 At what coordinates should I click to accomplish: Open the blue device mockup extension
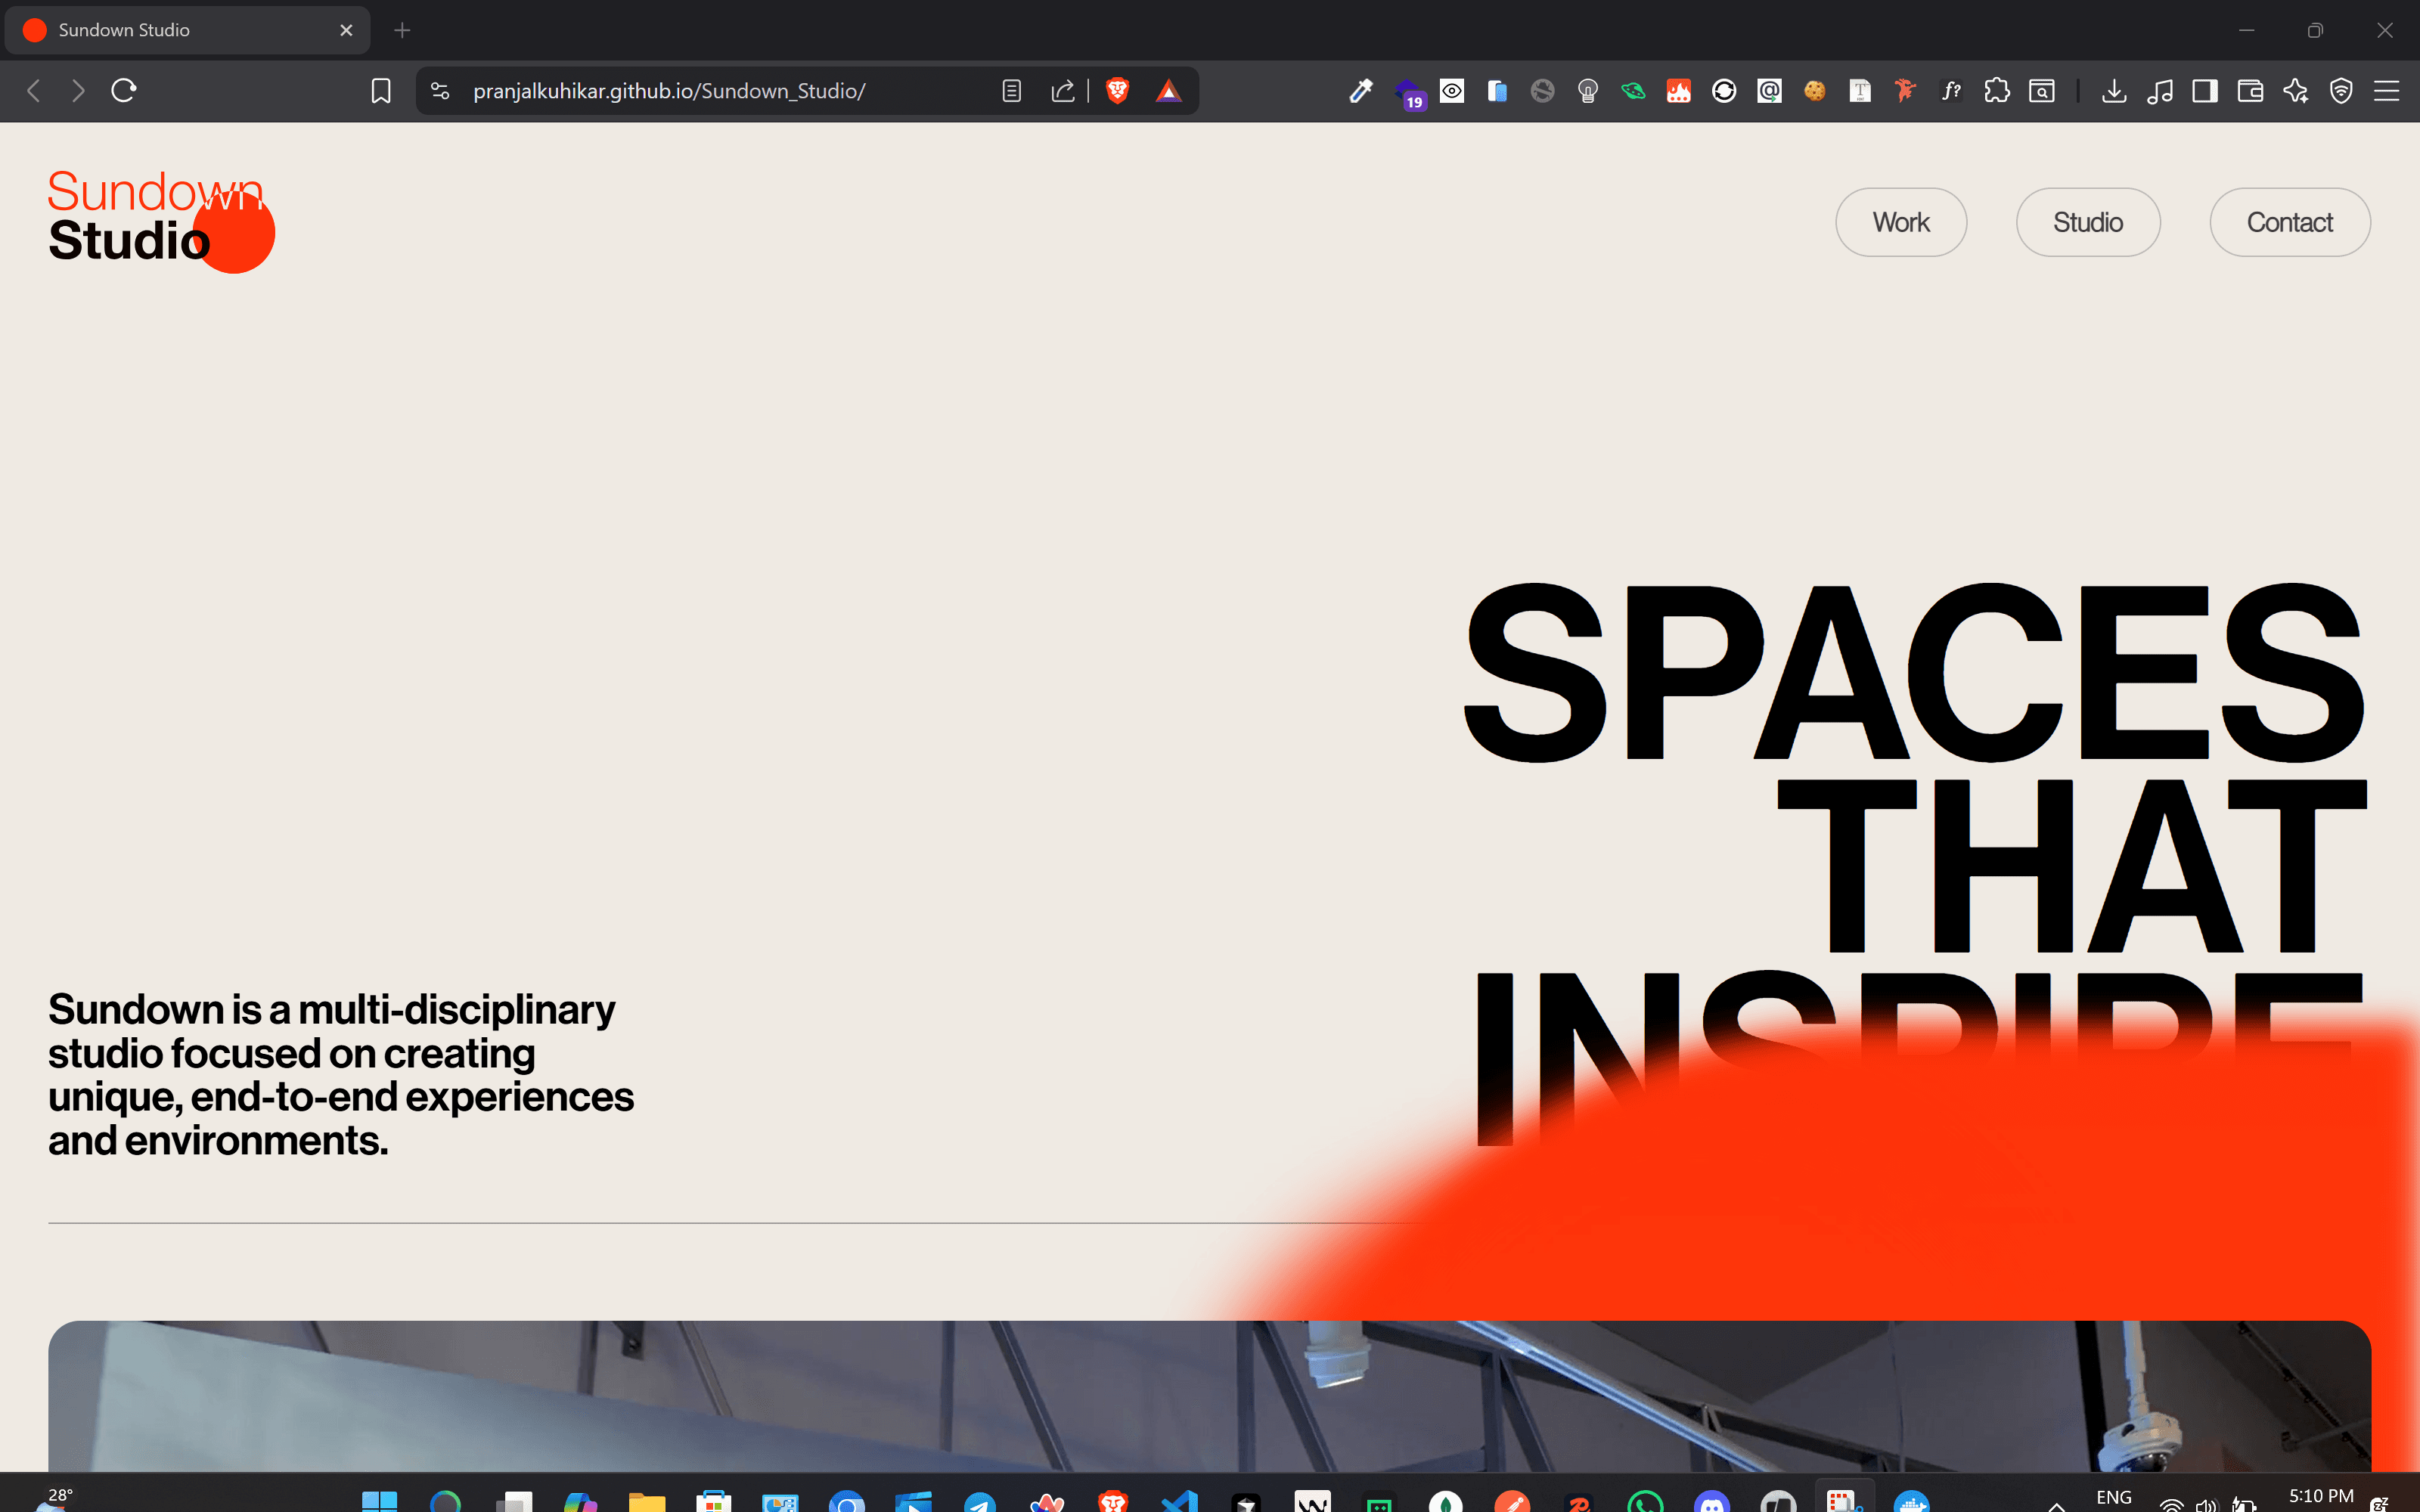click(x=1497, y=91)
